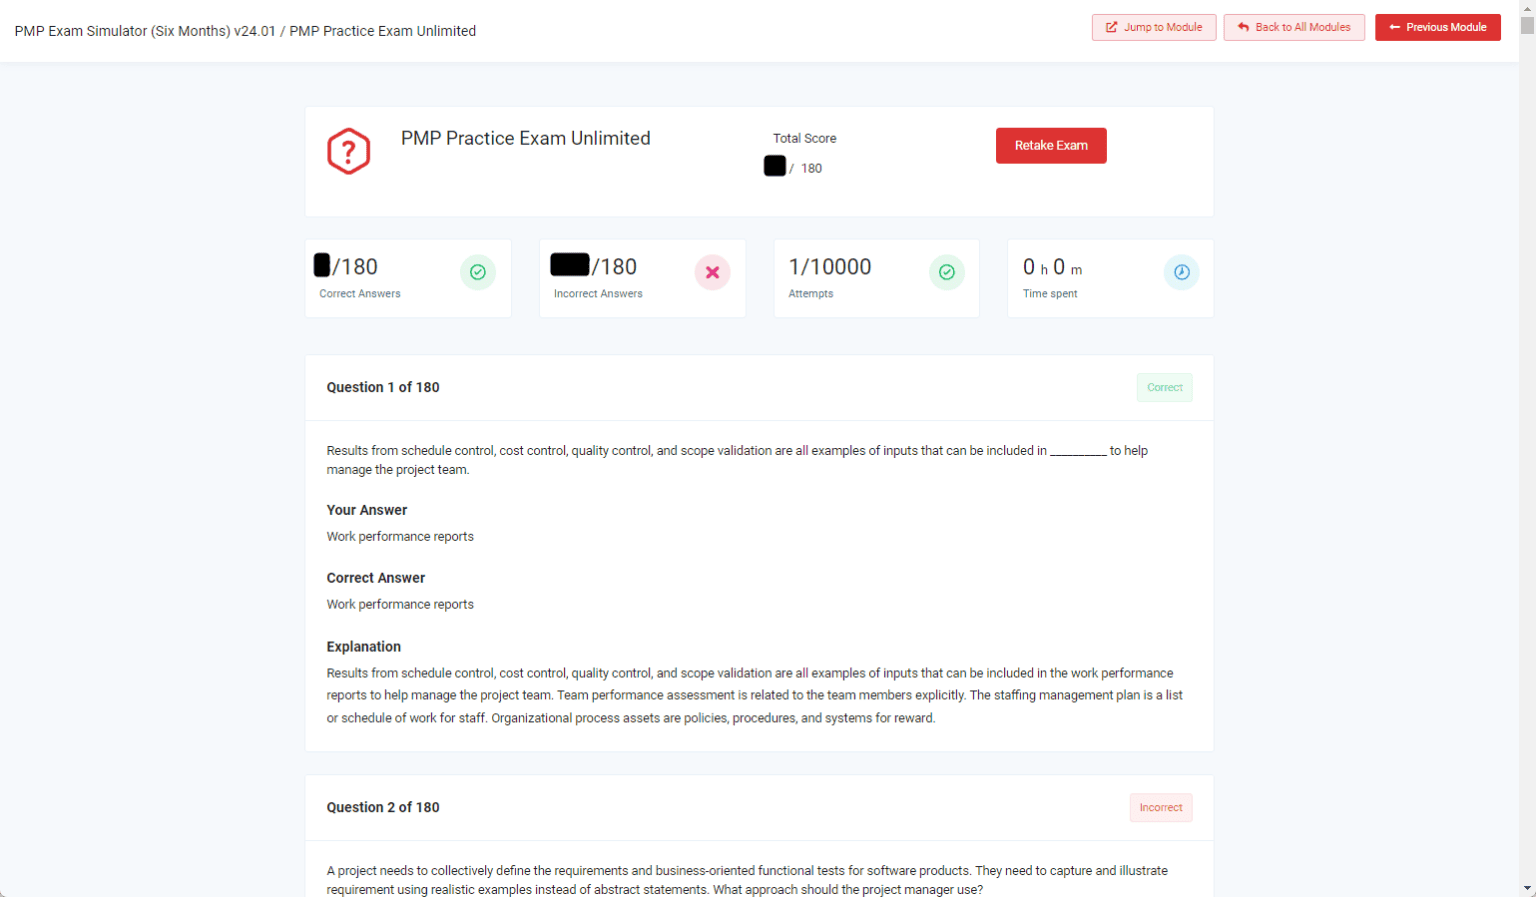
Task: Open the Jump to Module navigator
Action: coord(1154,27)
